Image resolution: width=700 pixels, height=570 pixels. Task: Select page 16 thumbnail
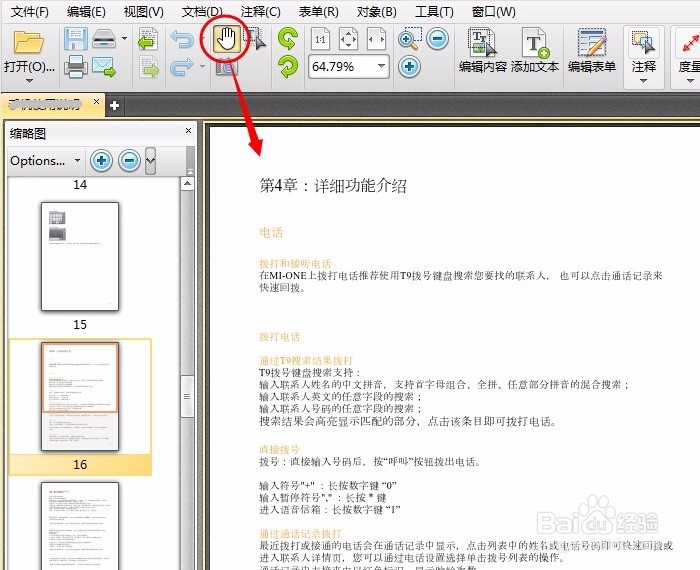(x=80, y=396)
